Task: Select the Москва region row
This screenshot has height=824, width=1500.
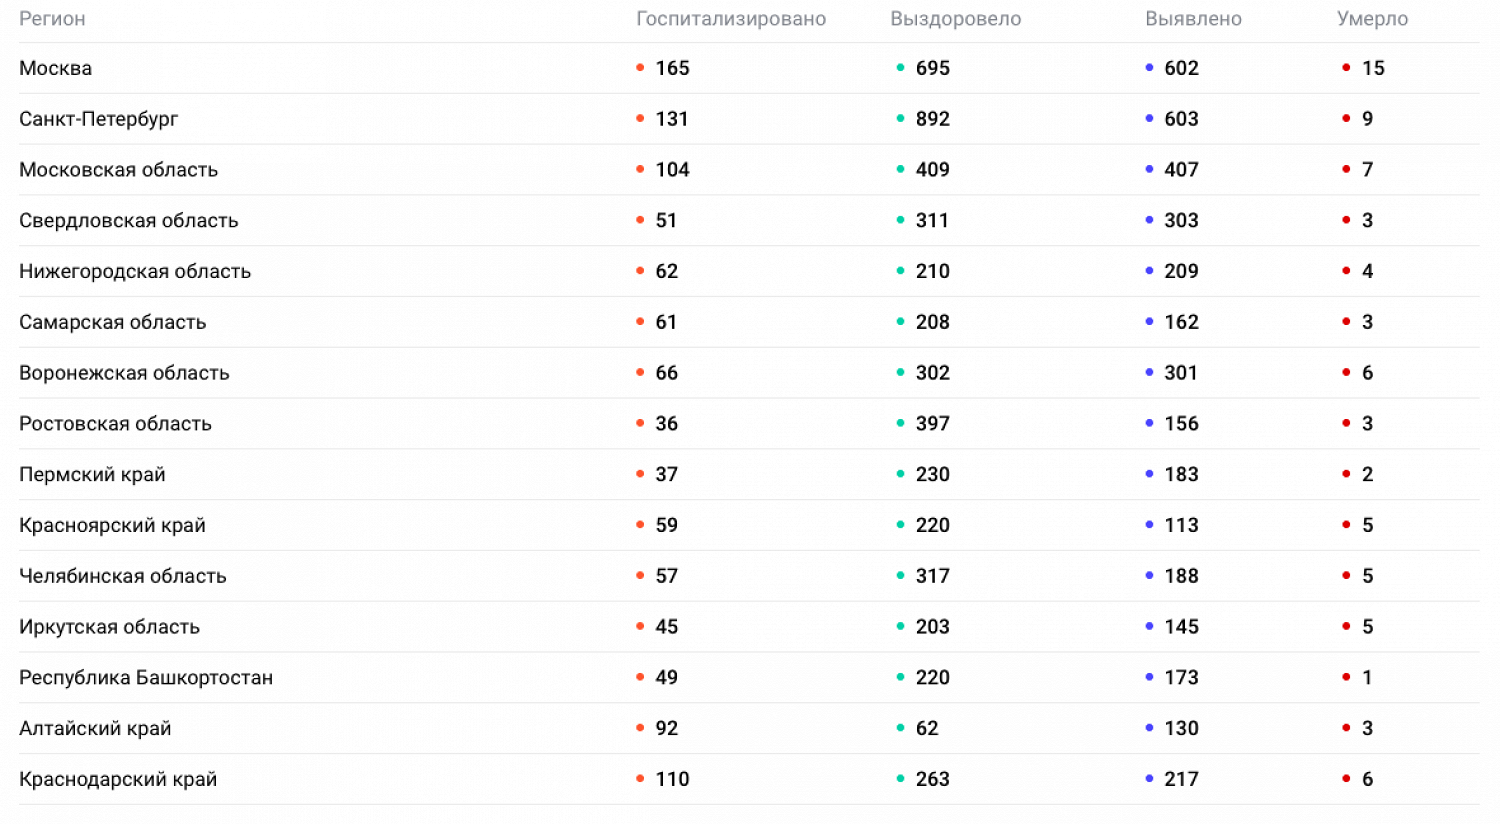Action: [x=56, y=68]
